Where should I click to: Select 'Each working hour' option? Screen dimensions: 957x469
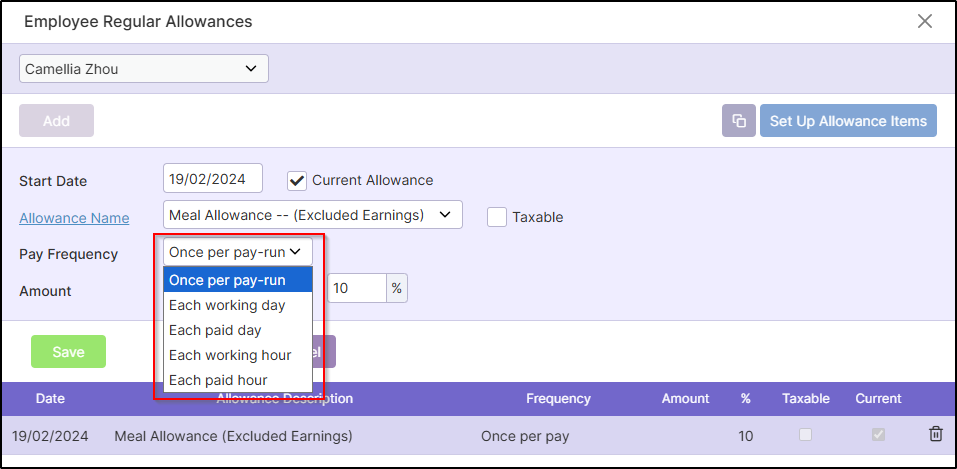pyautogui.click(x=237, y=355)
